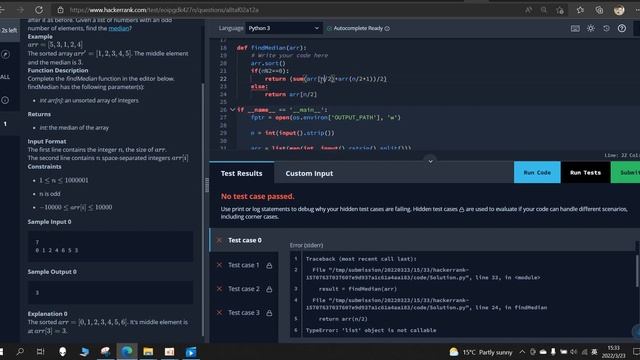Collapse the results panel with the chevron
The image size is (640, 360).
(x=430, y=161)
